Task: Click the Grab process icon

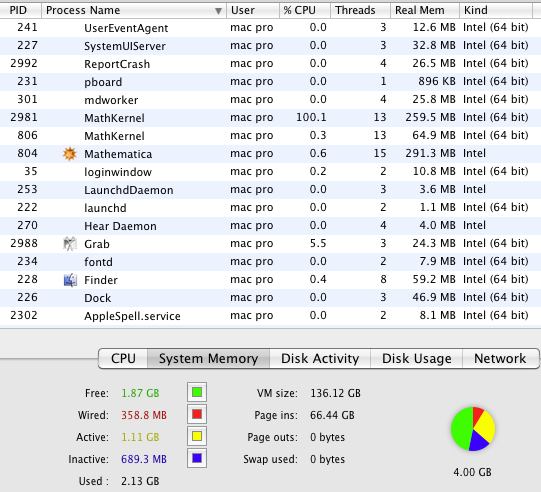Action: pos(70,244)
